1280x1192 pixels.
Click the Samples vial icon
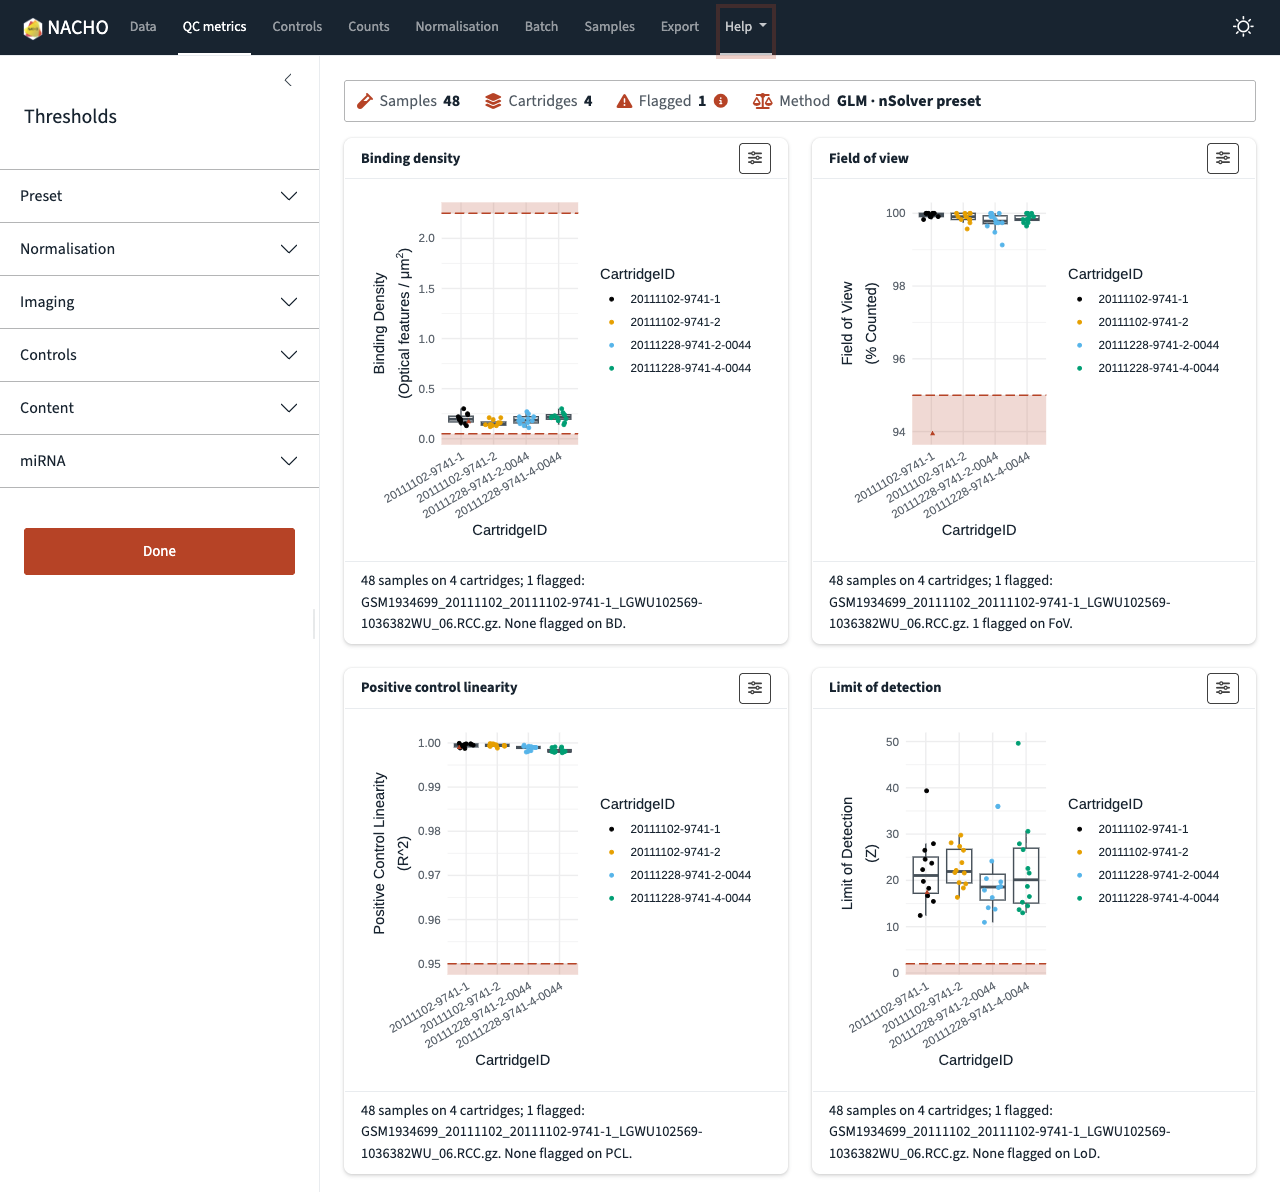(x=365, y=101)
